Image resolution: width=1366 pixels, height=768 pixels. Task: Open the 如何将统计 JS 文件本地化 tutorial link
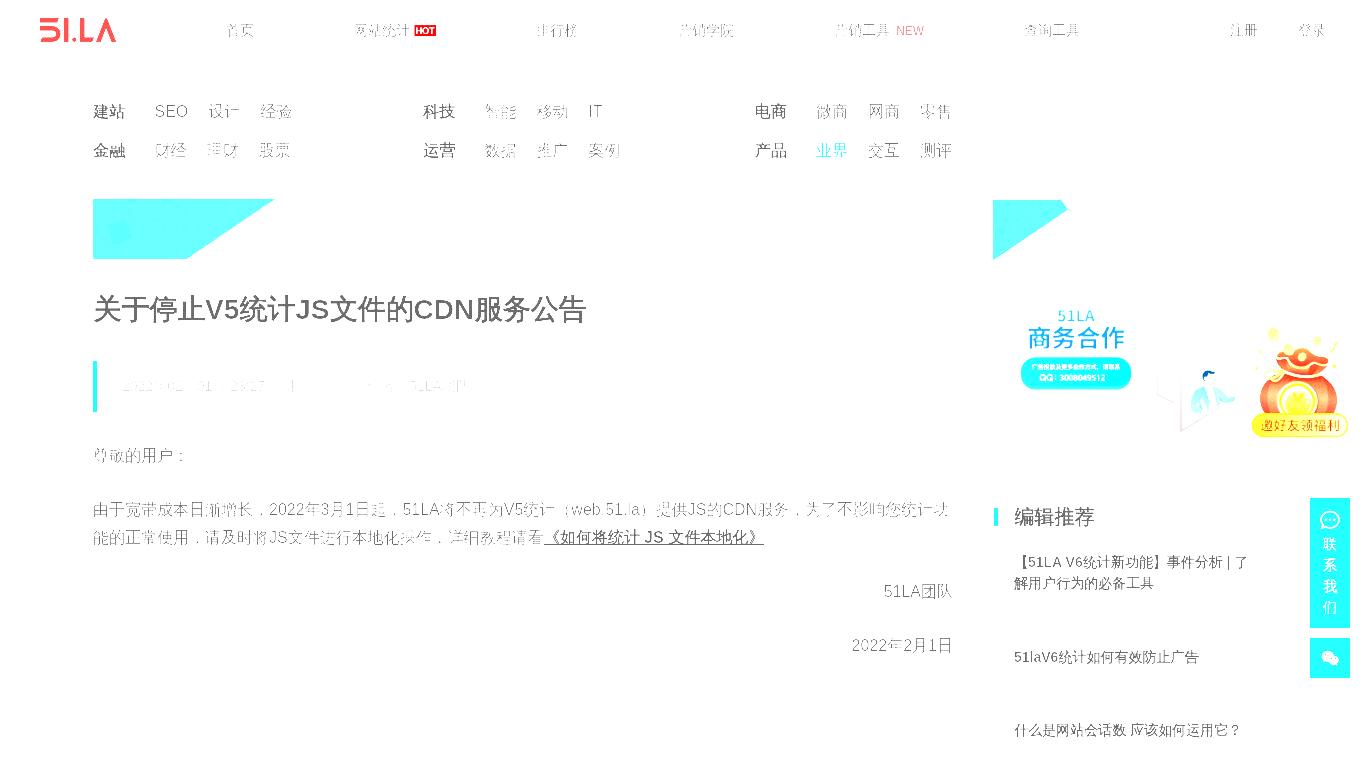(x=654, y=537)
